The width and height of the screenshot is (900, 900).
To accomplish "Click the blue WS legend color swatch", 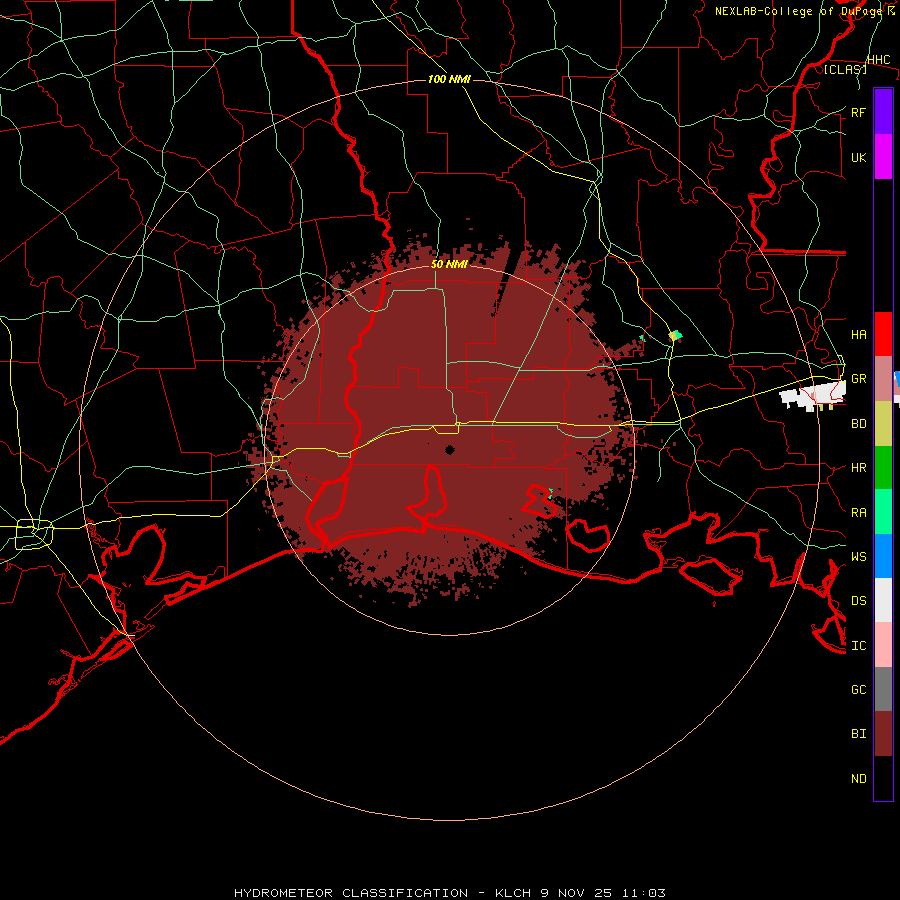I will tap(883, 556).
